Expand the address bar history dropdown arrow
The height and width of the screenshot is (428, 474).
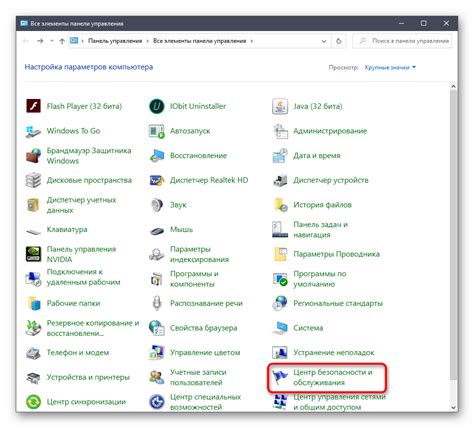324,41
